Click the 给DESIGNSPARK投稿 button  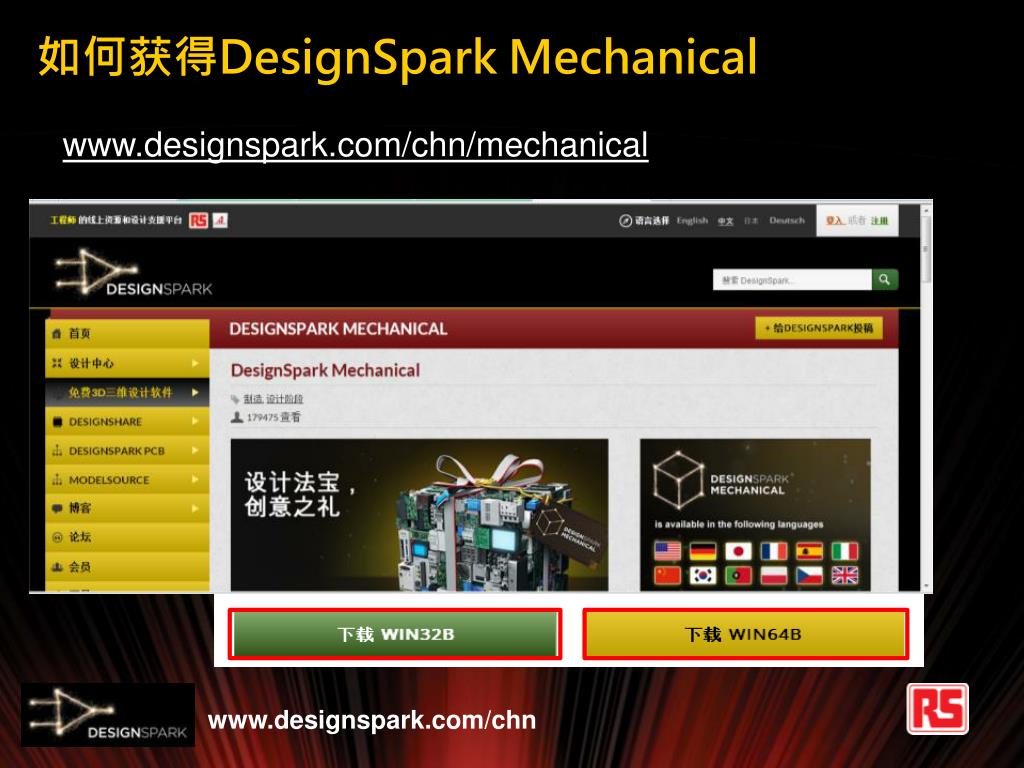click(x=819, y=328)
